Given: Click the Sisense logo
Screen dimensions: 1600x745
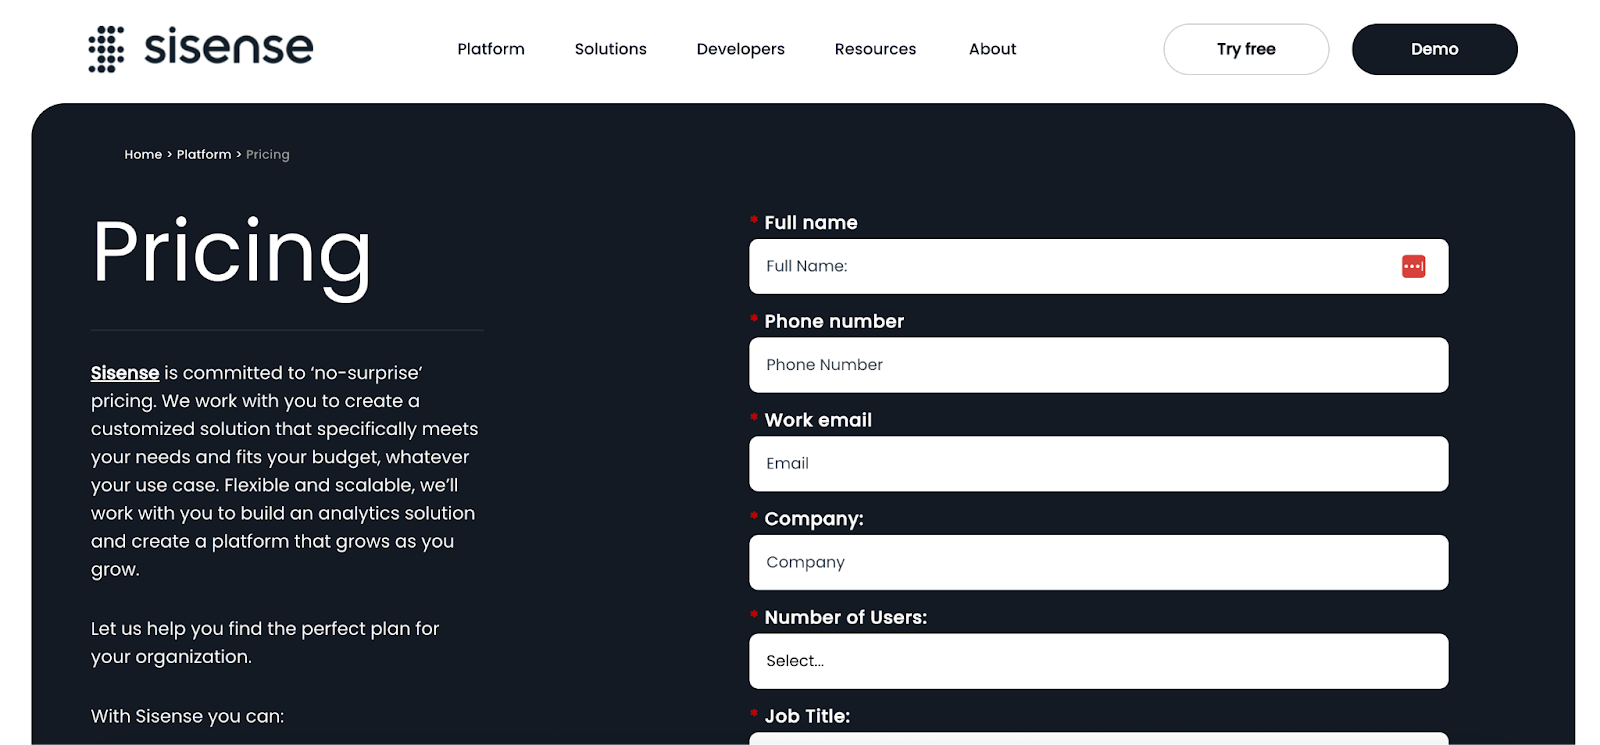Looking at the screenshot, I should coord(200,49).
